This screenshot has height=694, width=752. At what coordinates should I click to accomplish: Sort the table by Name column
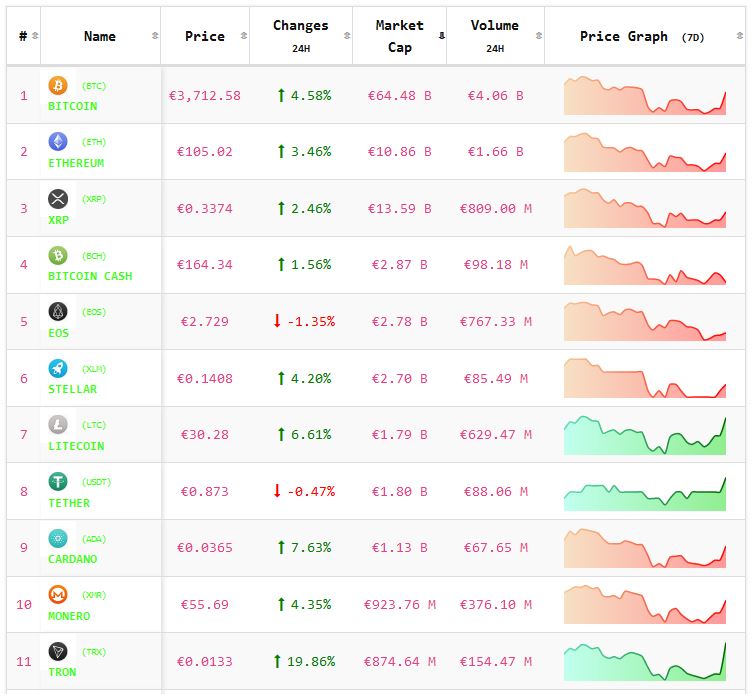(x=100, y=36)
